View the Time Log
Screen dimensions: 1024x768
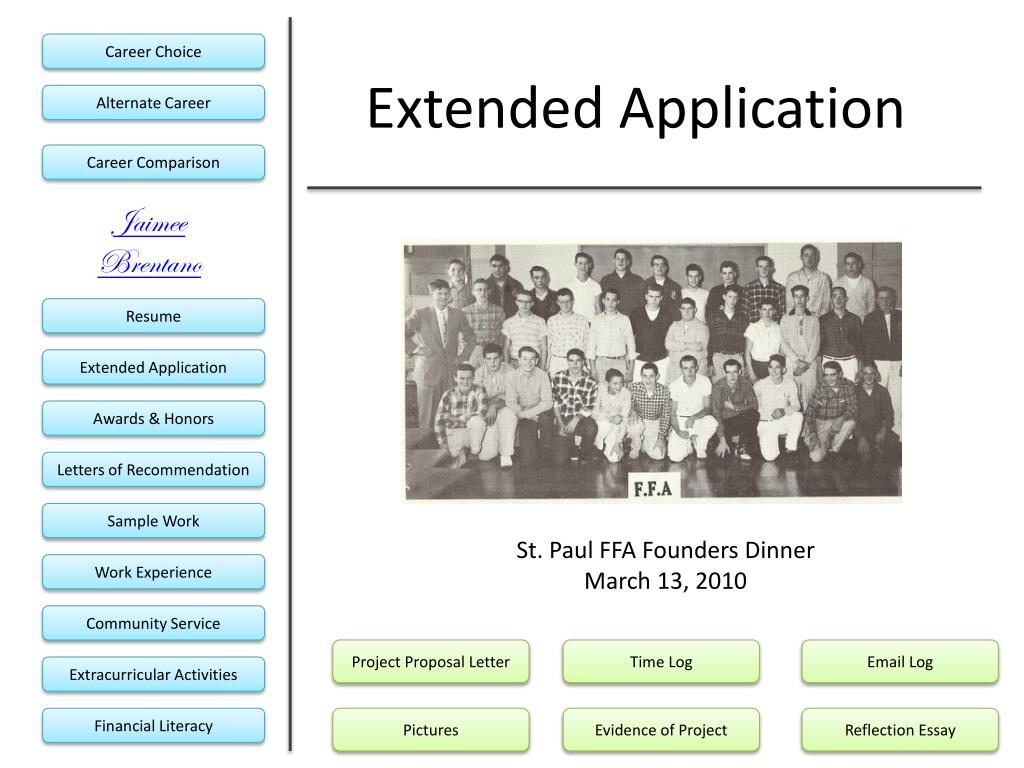[661, 662]
